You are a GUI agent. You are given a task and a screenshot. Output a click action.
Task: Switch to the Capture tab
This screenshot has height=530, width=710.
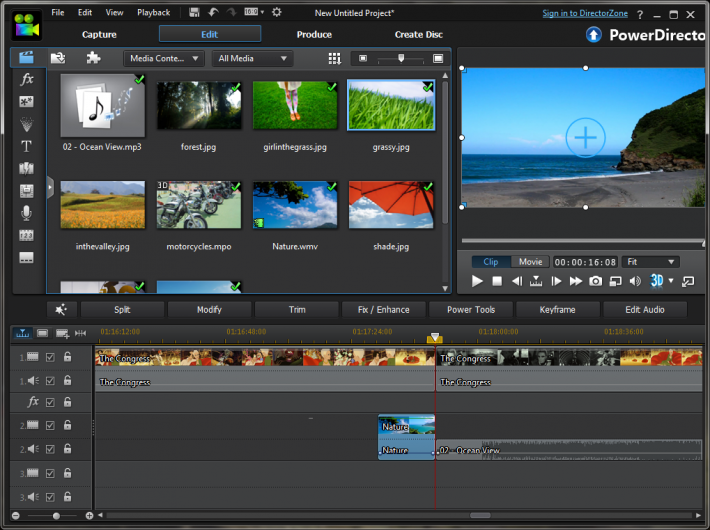point(99,34)
